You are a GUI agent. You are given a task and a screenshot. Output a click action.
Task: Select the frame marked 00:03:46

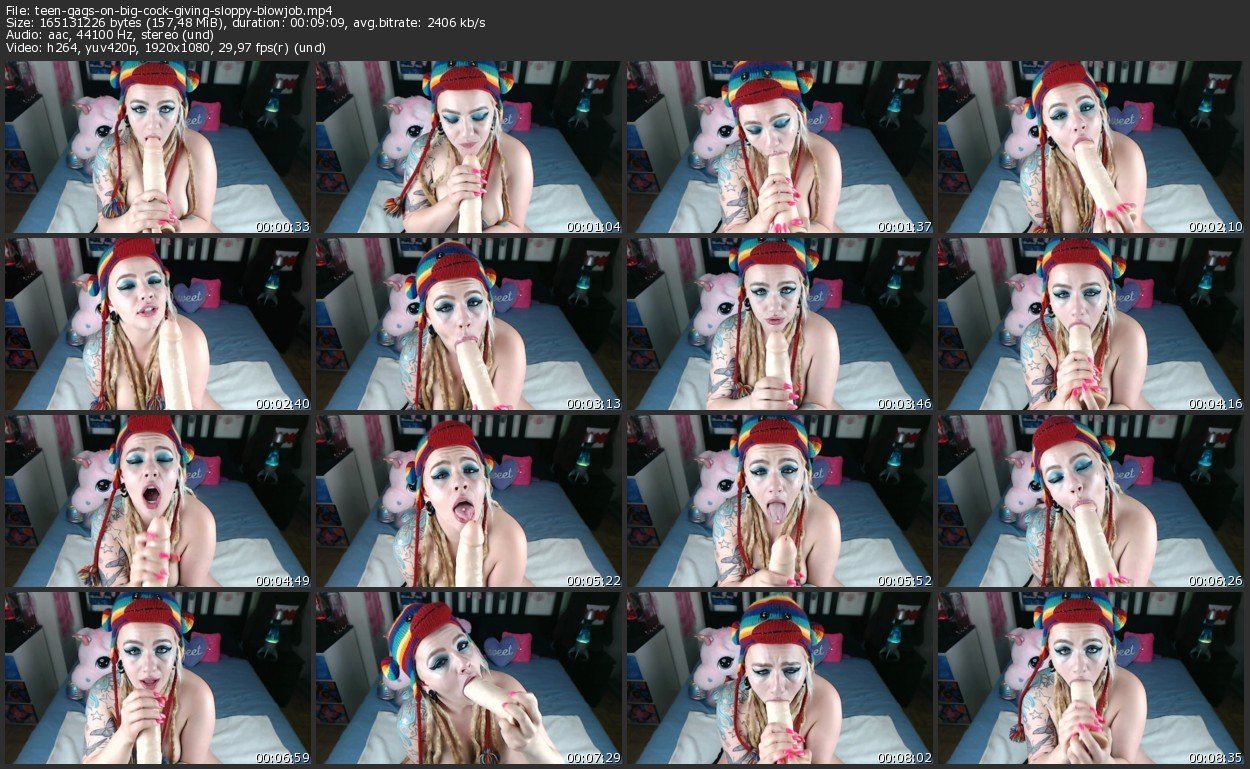(780, 324)
